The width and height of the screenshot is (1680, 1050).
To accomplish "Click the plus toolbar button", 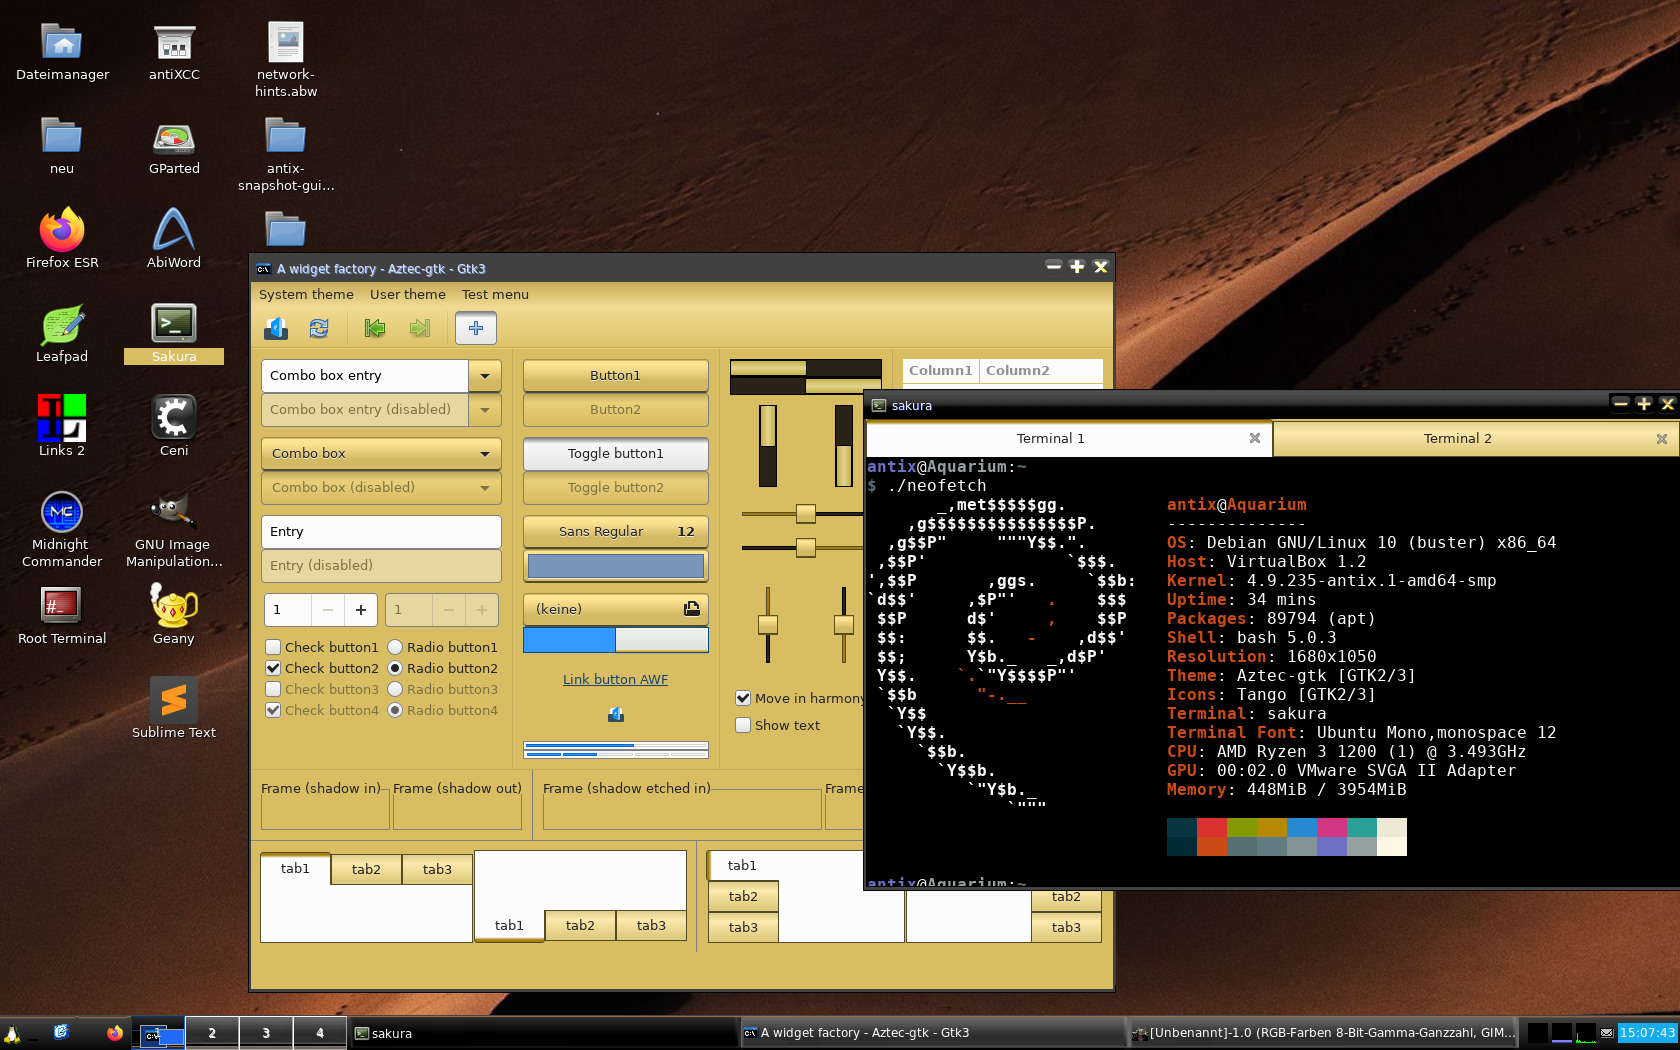I will pos(476,328).
